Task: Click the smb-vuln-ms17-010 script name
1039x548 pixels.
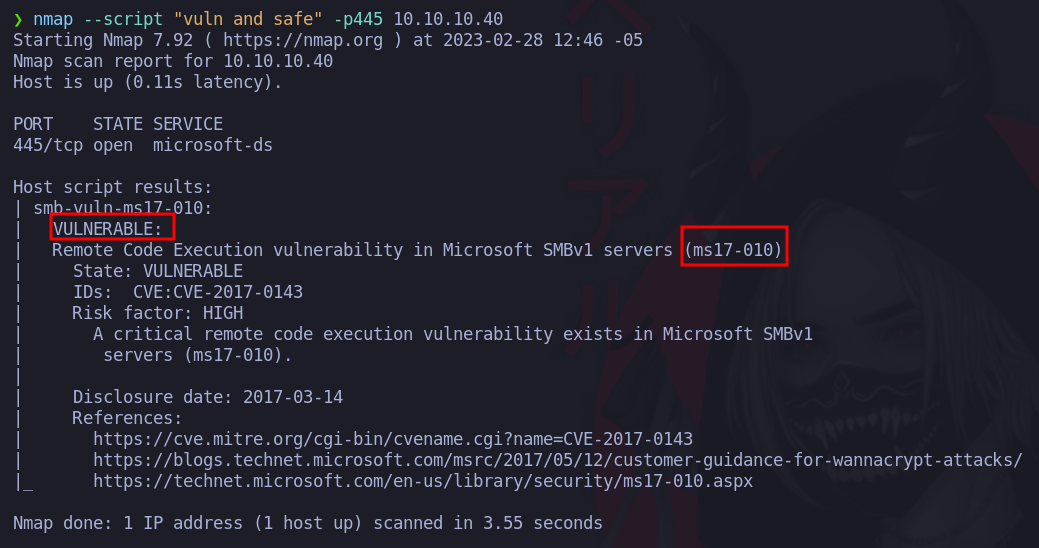Action: coord(123,208)
